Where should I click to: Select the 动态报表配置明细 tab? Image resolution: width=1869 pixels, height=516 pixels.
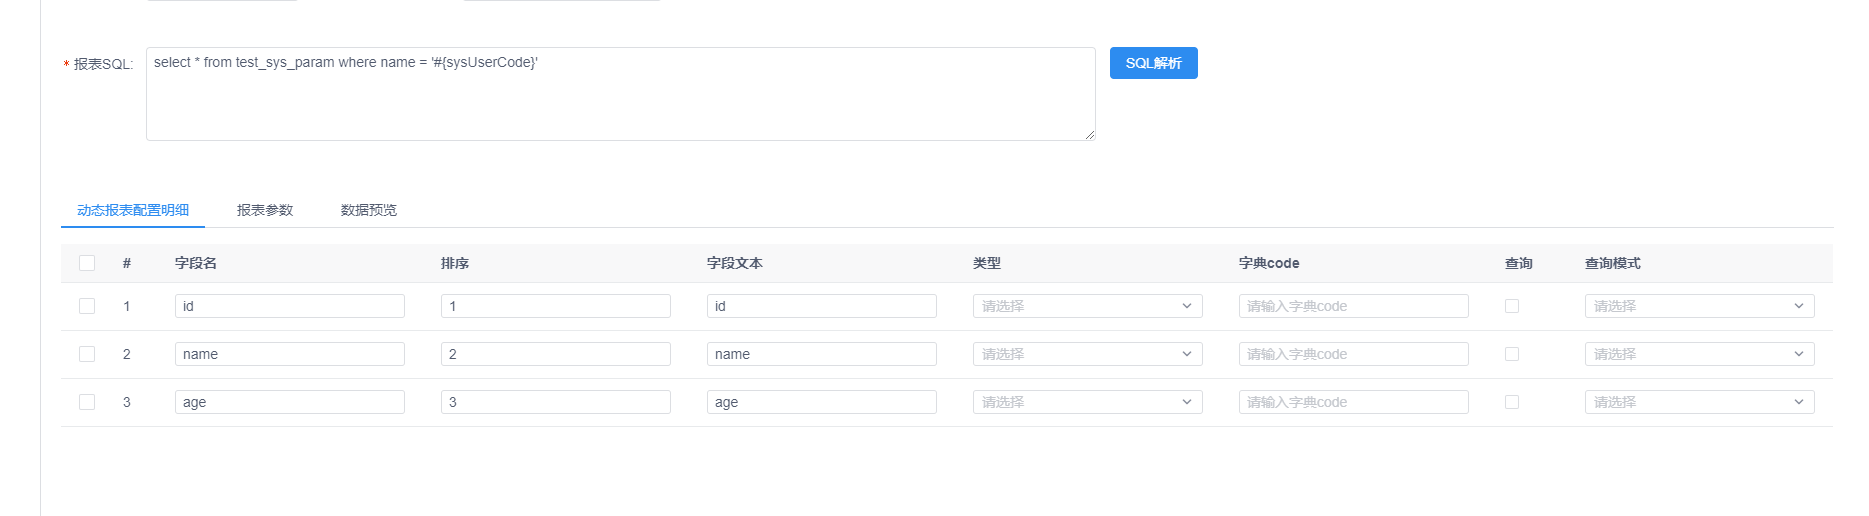pyautogui.click(x=133, y=210)
